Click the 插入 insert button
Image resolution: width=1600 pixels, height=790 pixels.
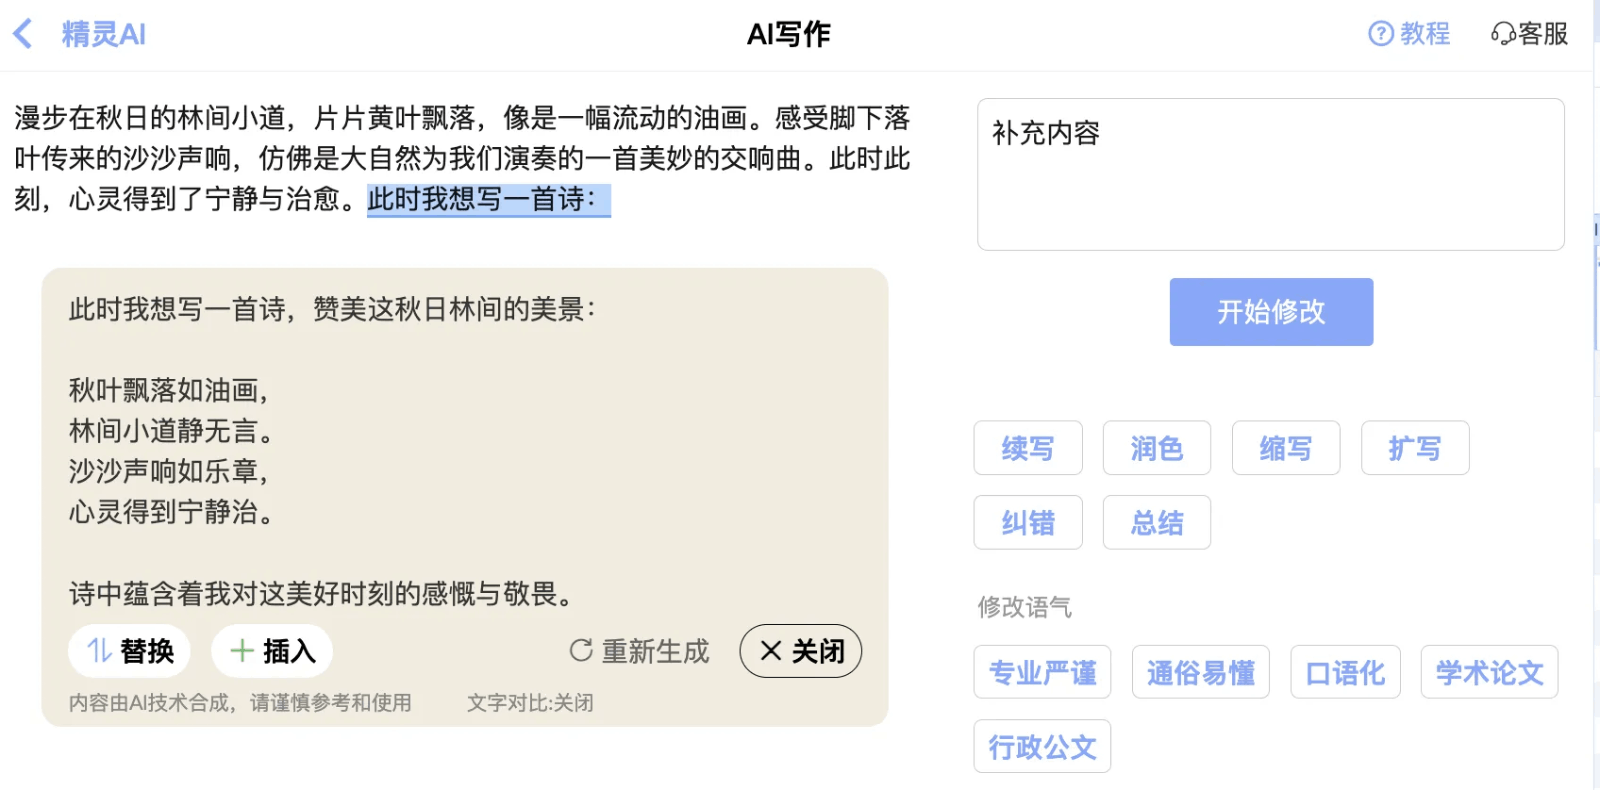[x=272, y=651]
